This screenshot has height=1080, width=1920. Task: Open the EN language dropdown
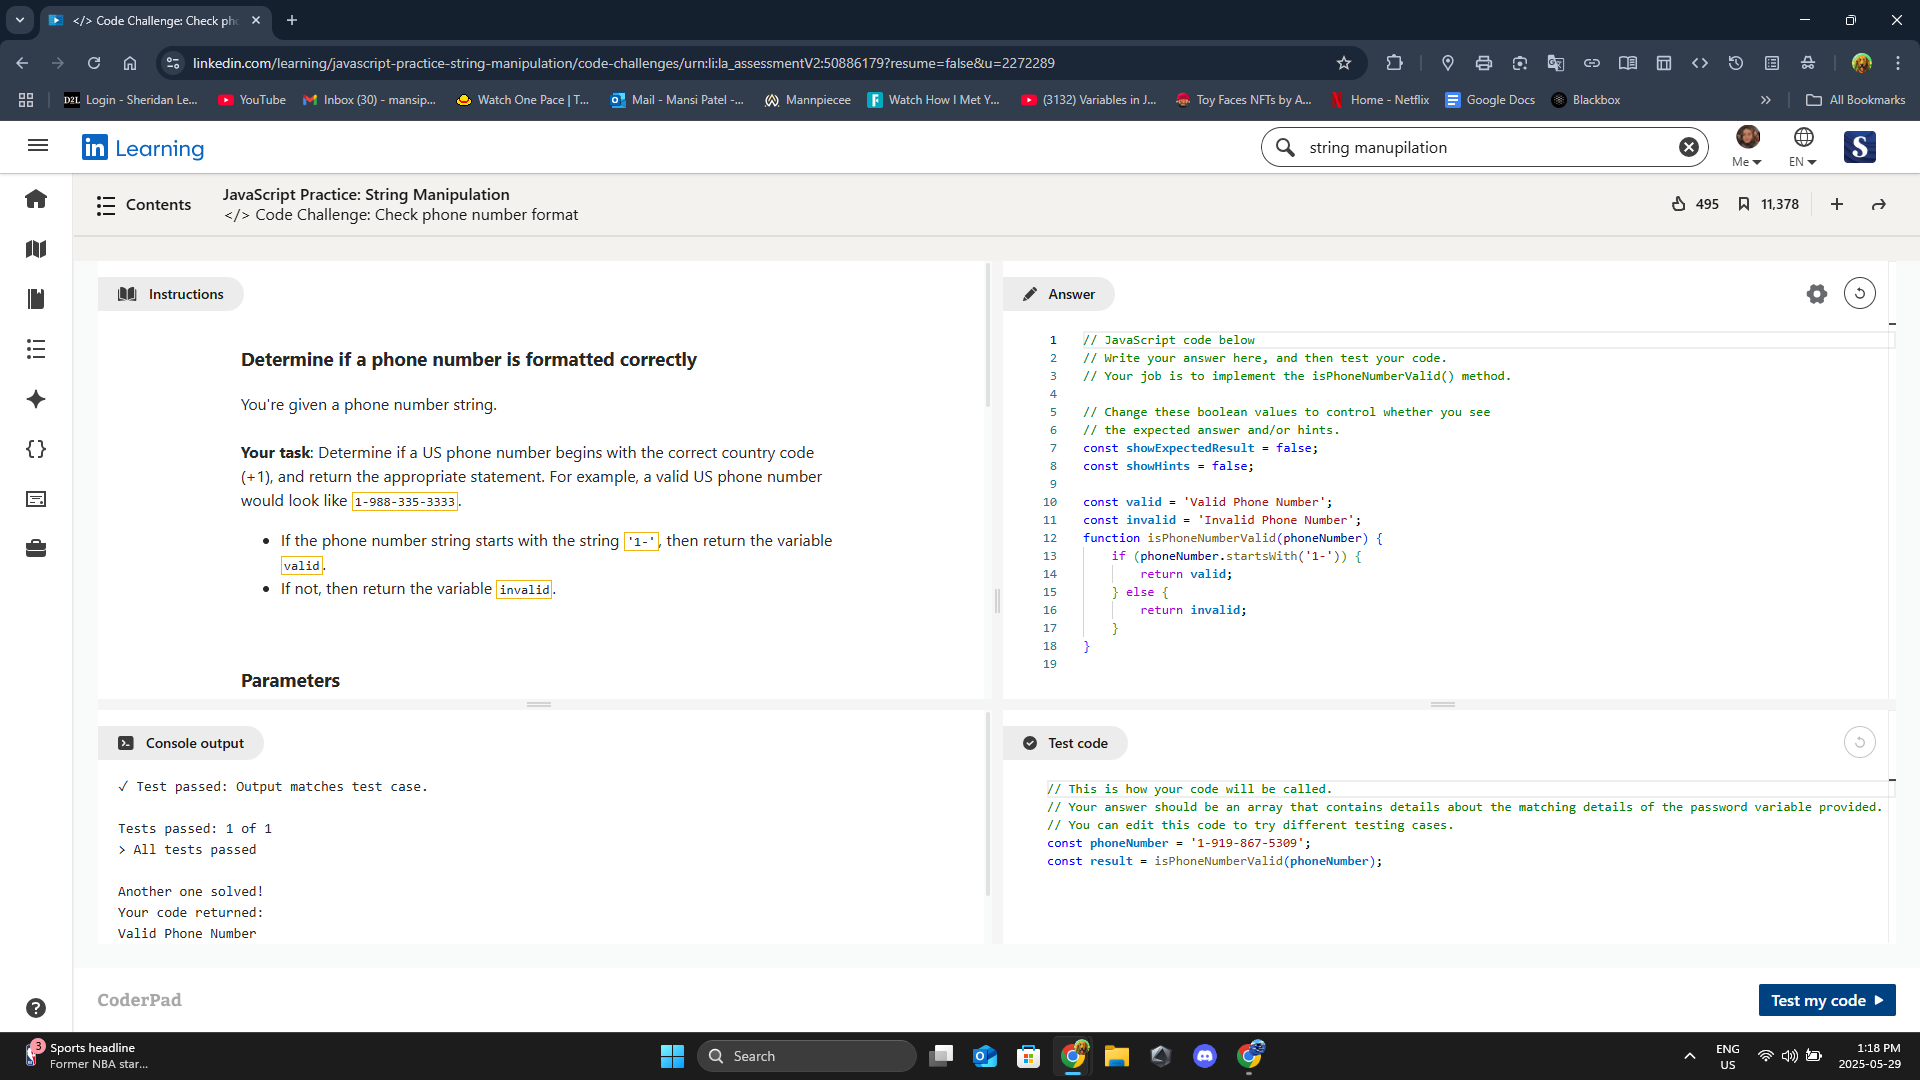pos(1803,147)
